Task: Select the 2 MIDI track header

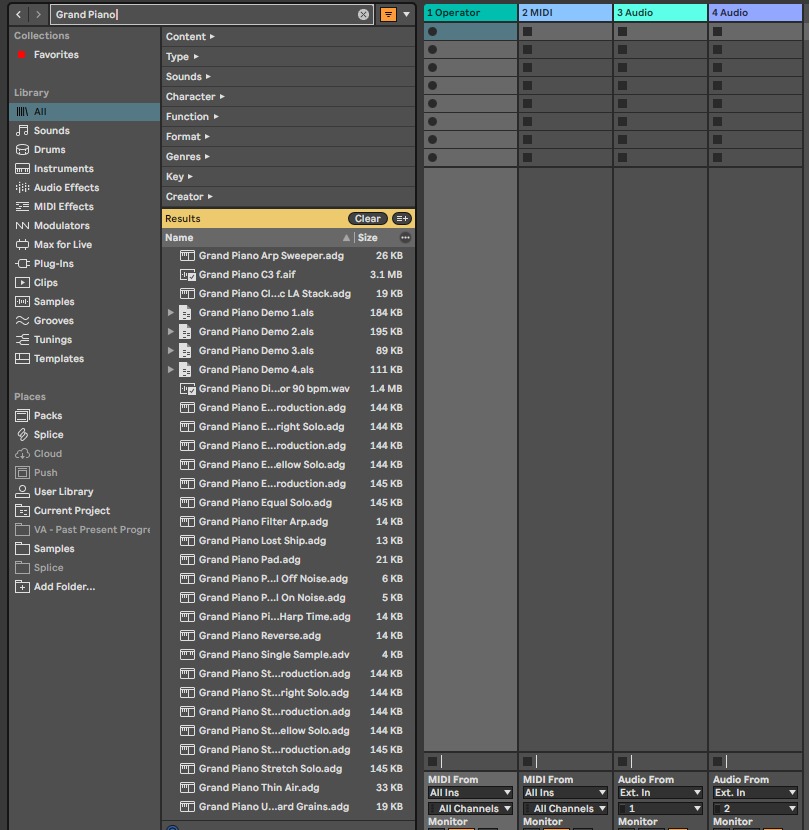Action: [565, 13]
